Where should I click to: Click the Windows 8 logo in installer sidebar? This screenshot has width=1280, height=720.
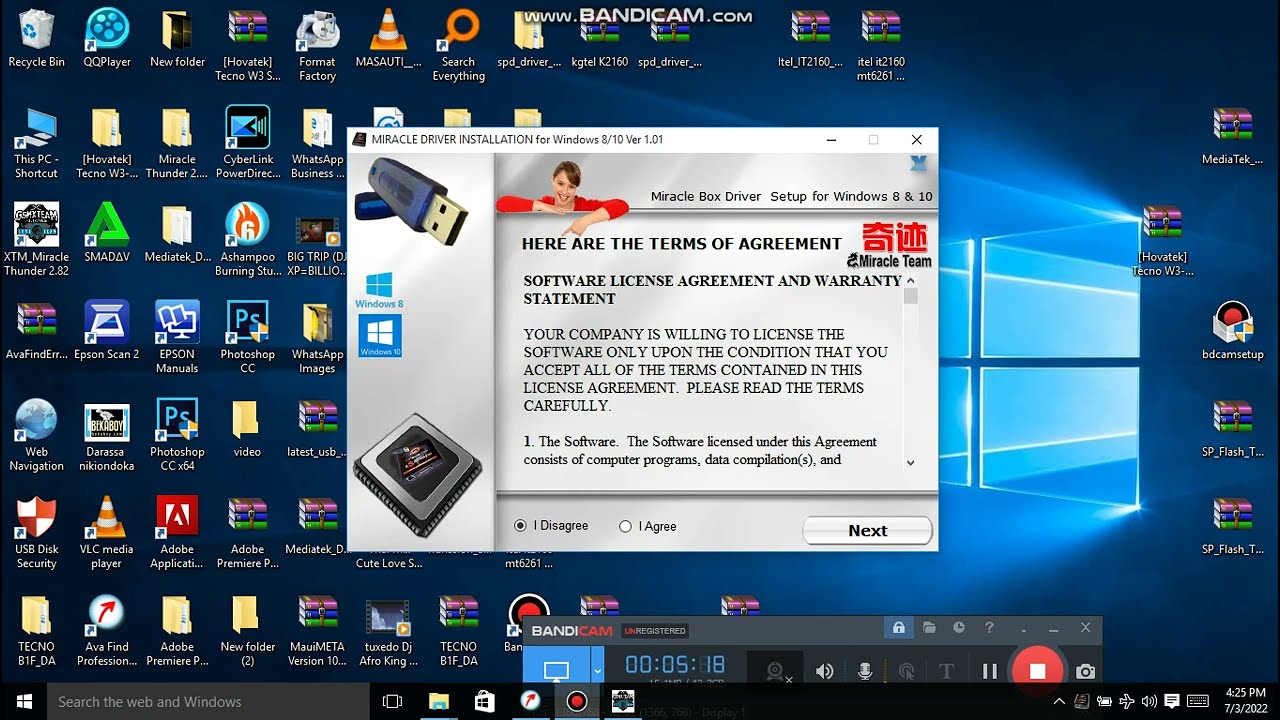tap(379, 290)
